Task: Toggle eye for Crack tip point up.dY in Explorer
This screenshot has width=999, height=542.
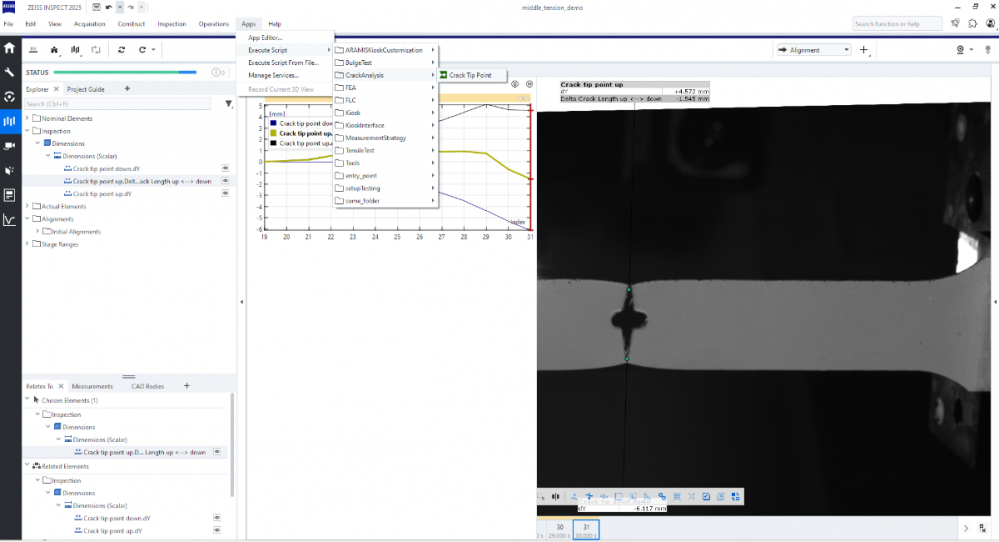Action: (x=225, y=193)
